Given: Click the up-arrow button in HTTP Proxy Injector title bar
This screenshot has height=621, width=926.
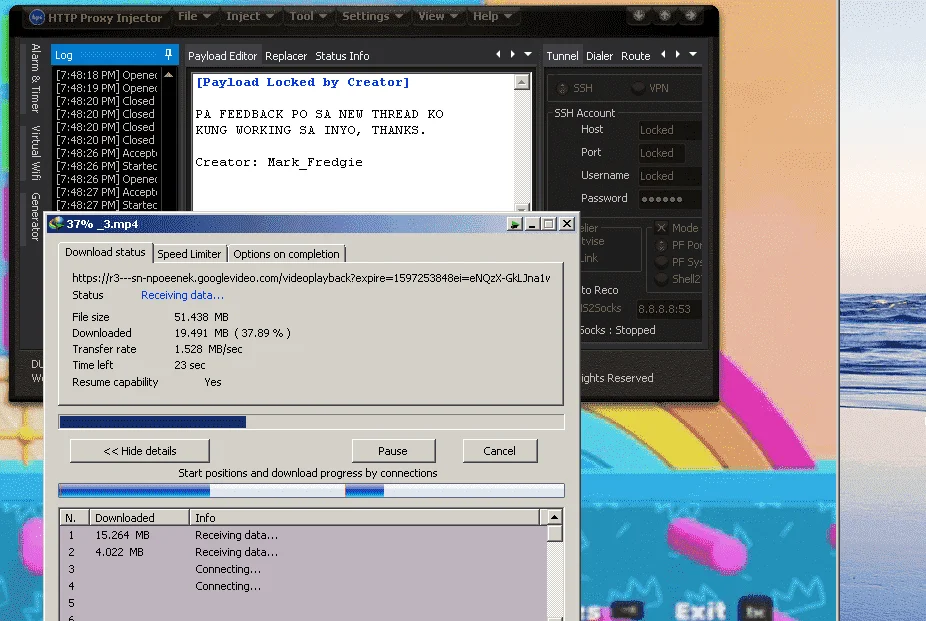Looking at the screenshot, I should coord(665,15).
